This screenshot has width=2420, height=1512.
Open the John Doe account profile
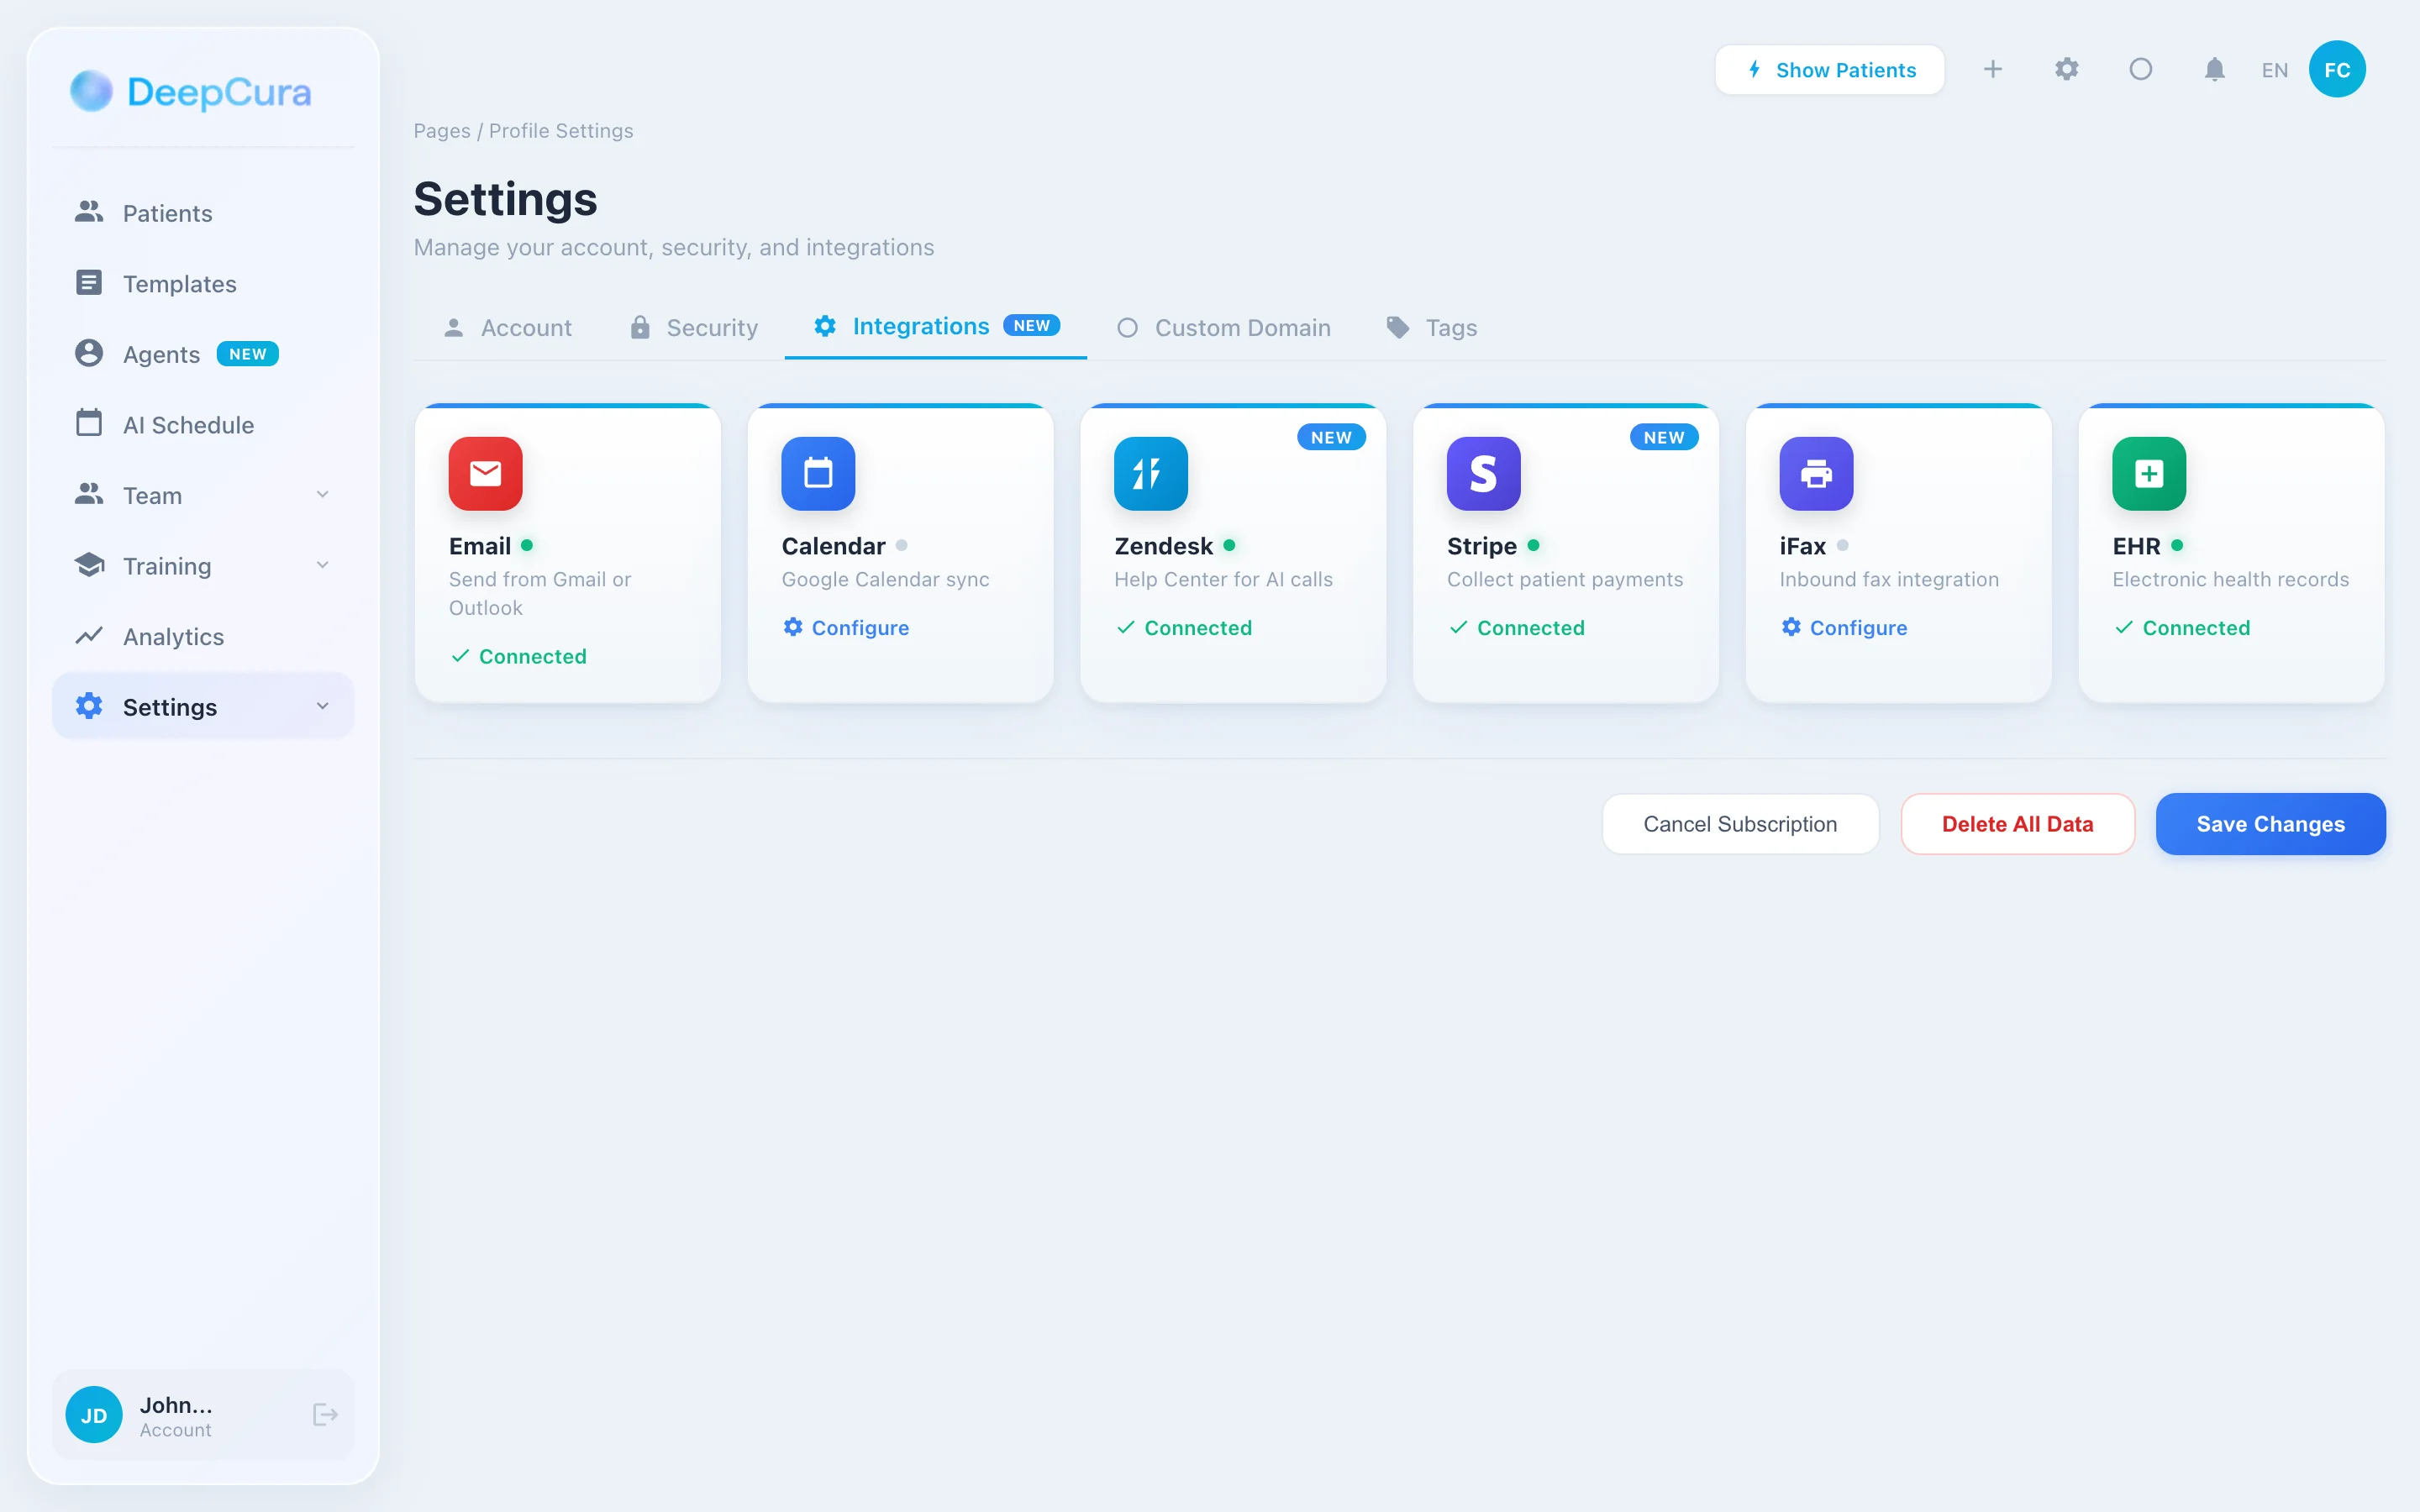176,1414
